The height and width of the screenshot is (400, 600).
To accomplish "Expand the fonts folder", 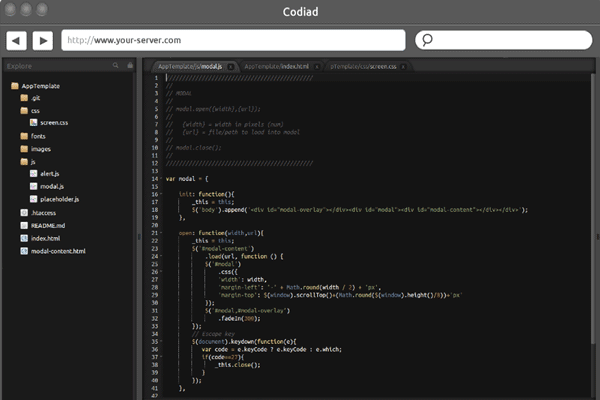I will (x=37, y=136).
